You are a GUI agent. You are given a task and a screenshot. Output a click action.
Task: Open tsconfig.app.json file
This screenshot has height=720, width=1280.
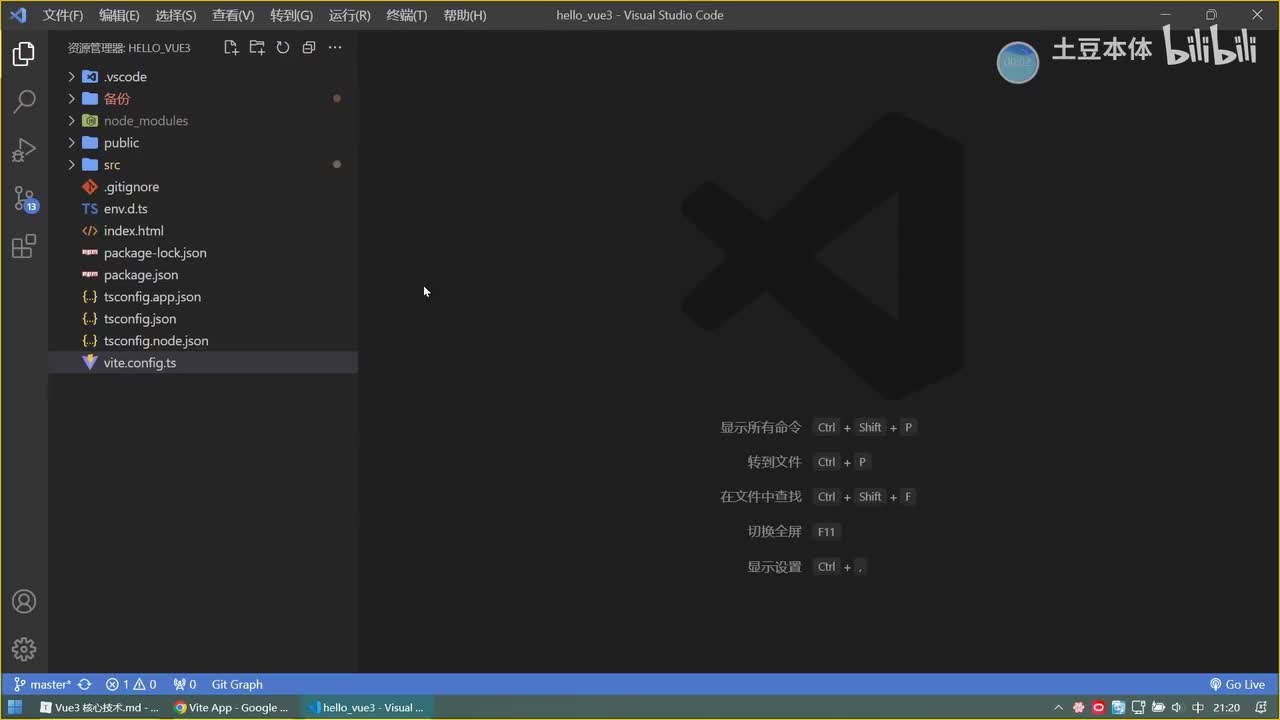tap(202, 296)
